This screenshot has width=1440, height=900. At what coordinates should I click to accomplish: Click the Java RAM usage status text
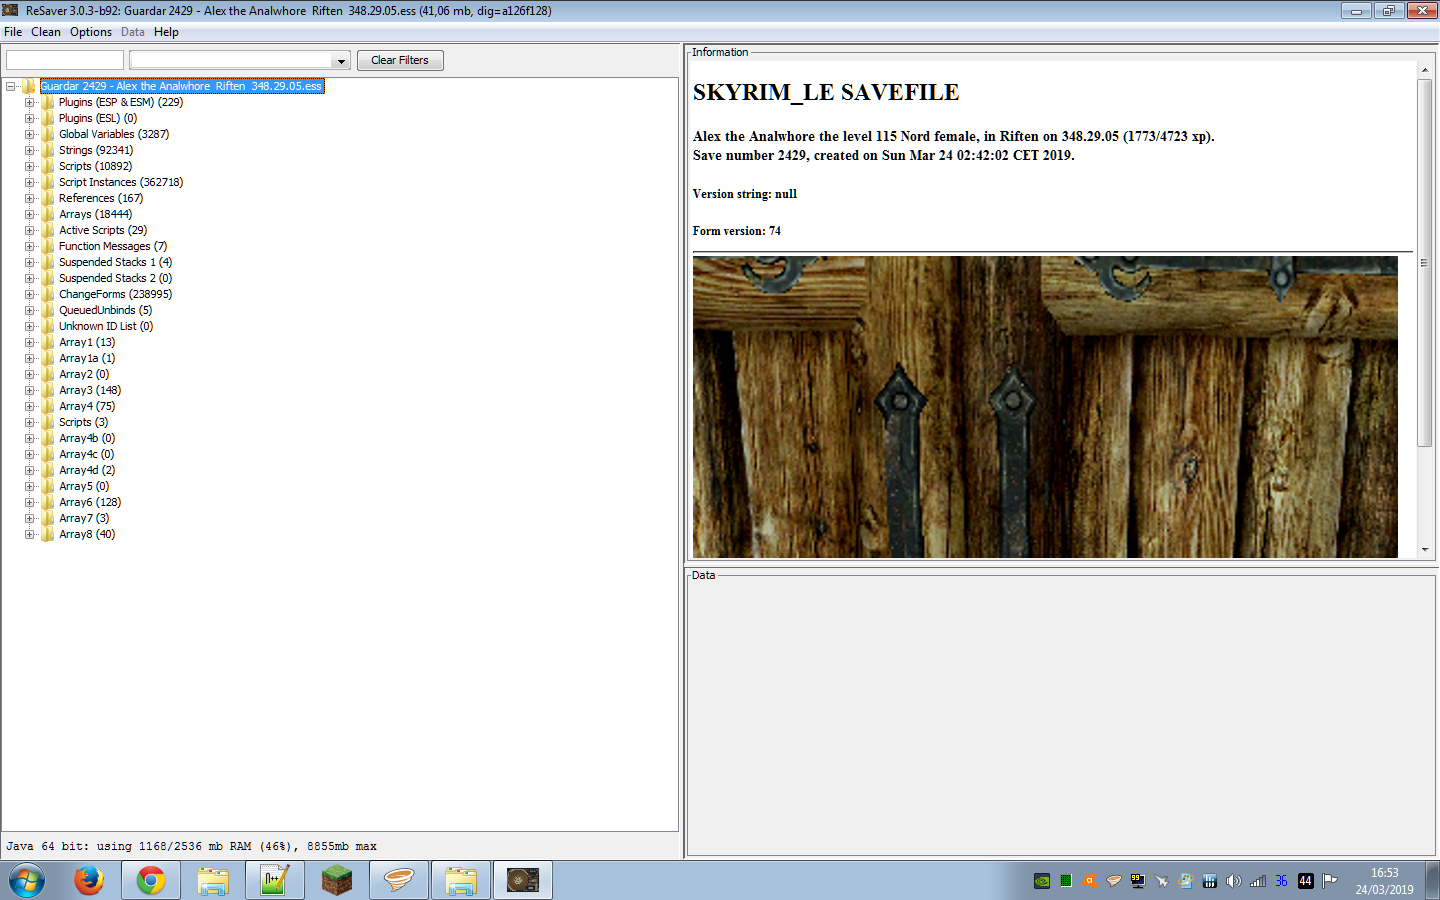(x=191, y=846)
